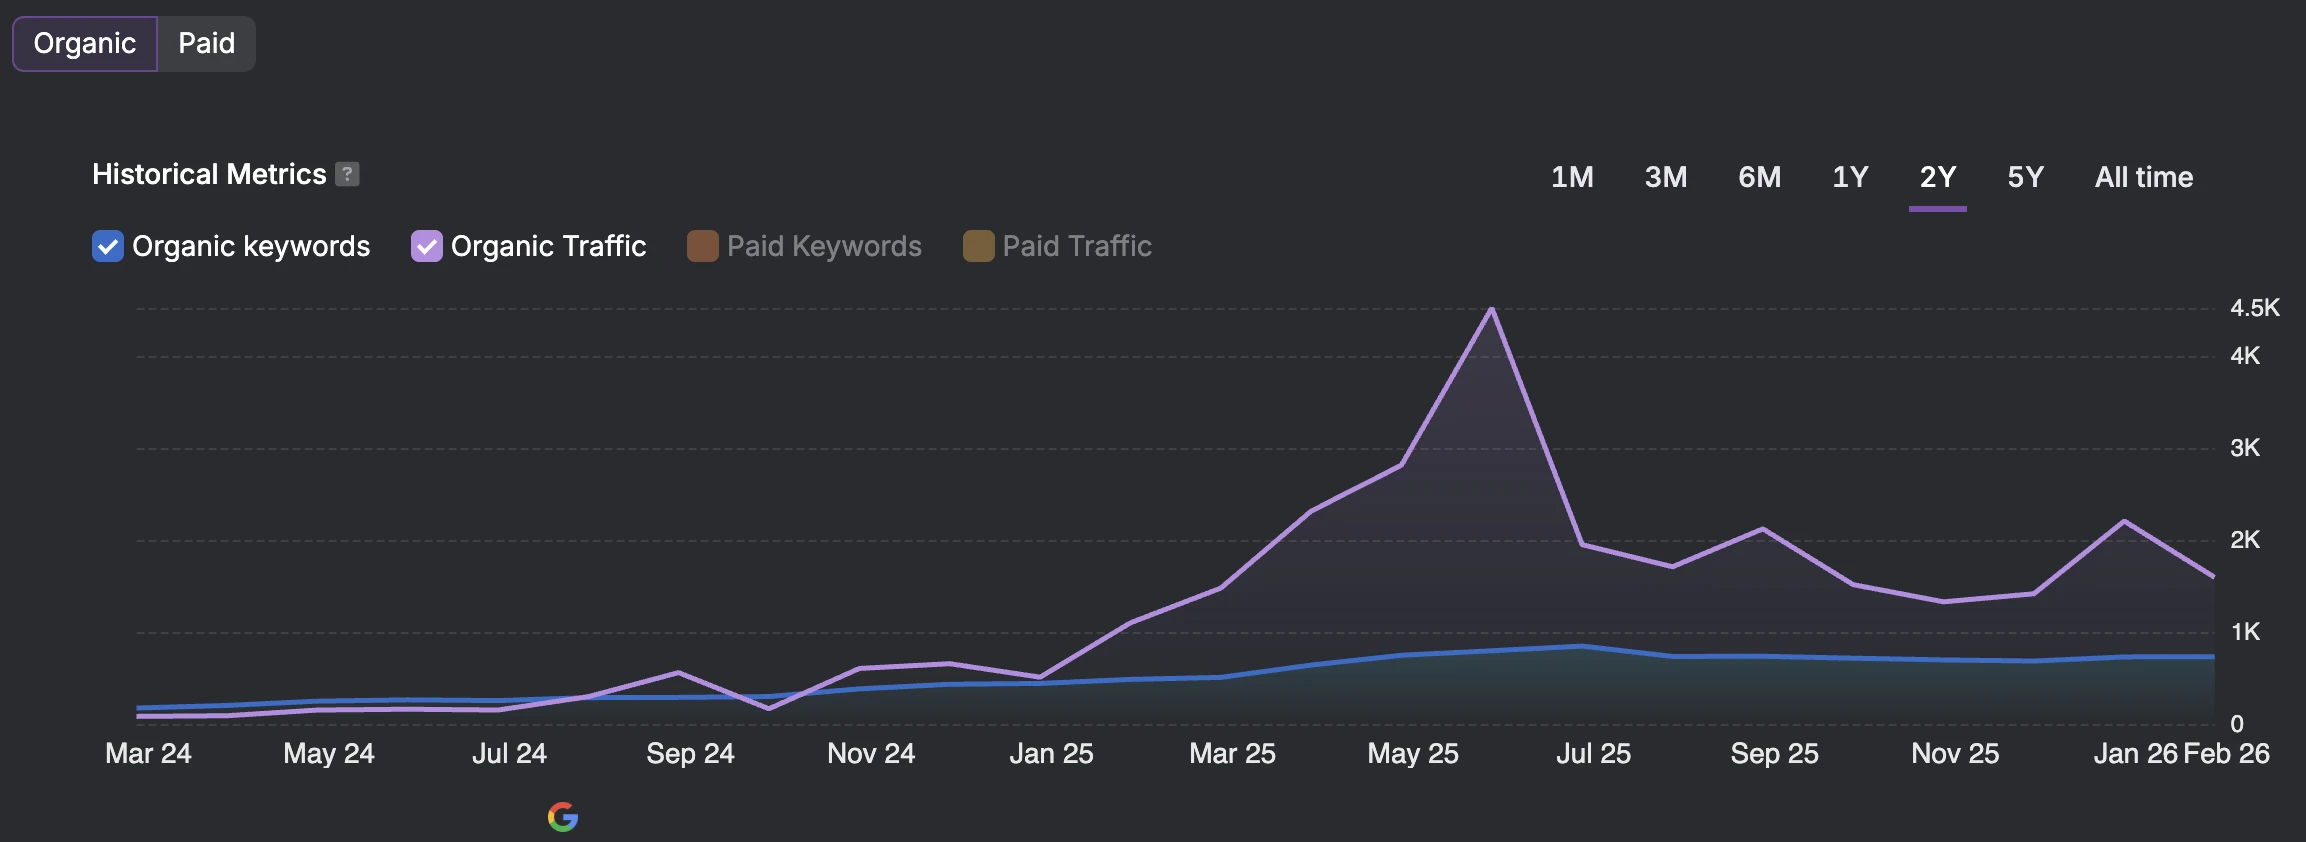Enable the Paid Keywords checkbox
This screenshot has width=2306, height=842.
click(x=703, y=246)
